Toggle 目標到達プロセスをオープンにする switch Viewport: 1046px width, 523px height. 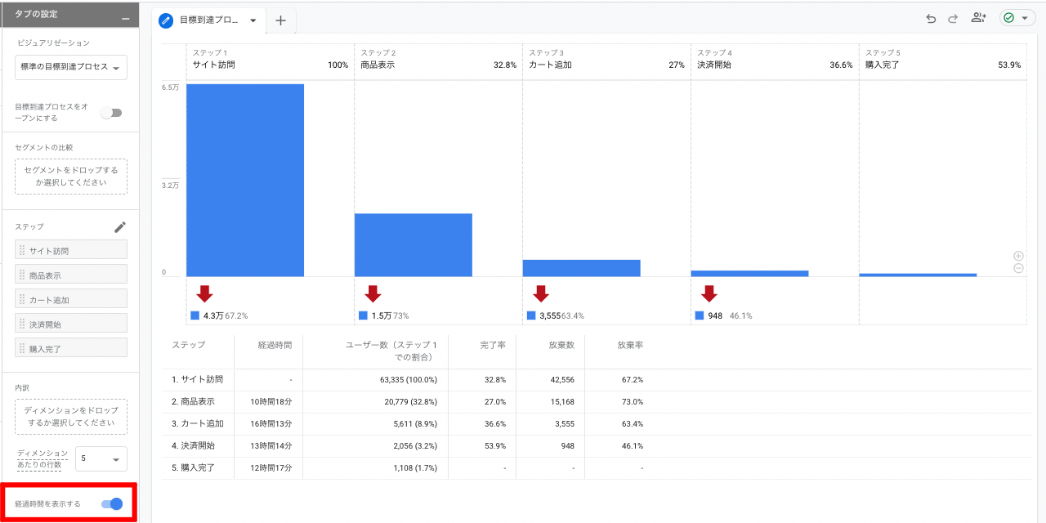(111, 113)
